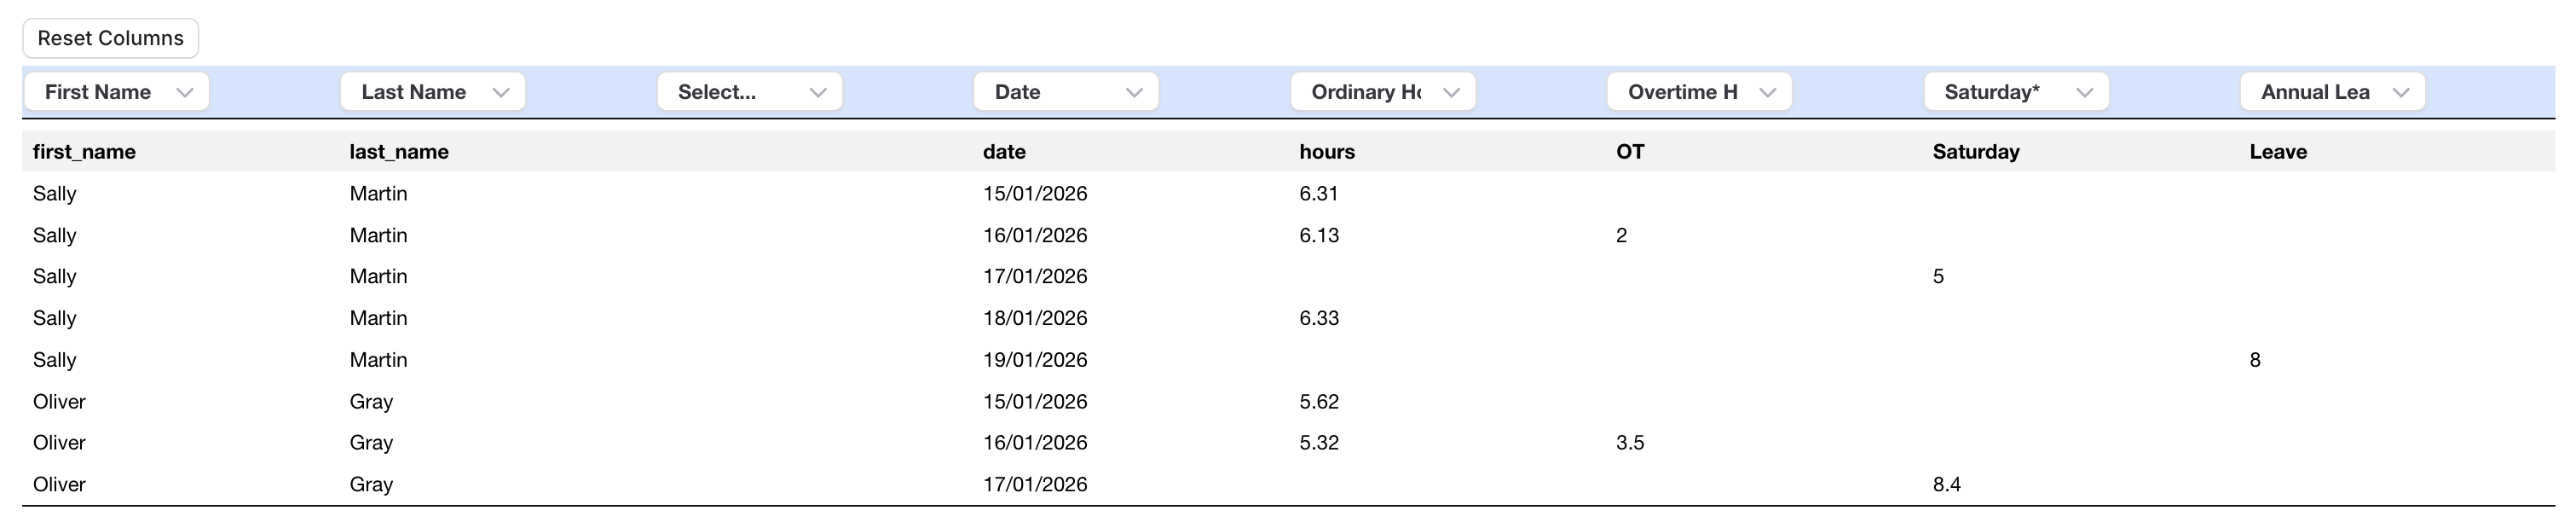This screenshot has width=2576, height=522.
Task: Click the Leave header cell
Action: (x=2278, y=152)
